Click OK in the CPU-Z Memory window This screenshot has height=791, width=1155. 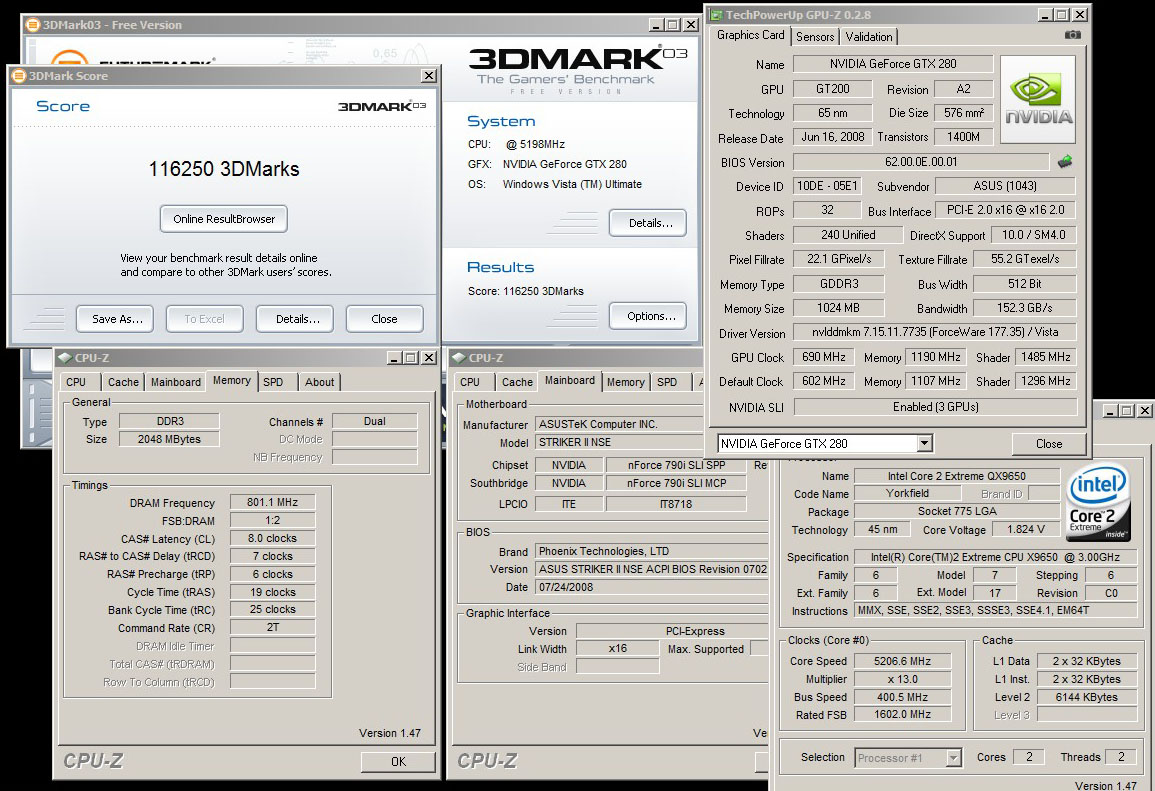tap(398, 762)
